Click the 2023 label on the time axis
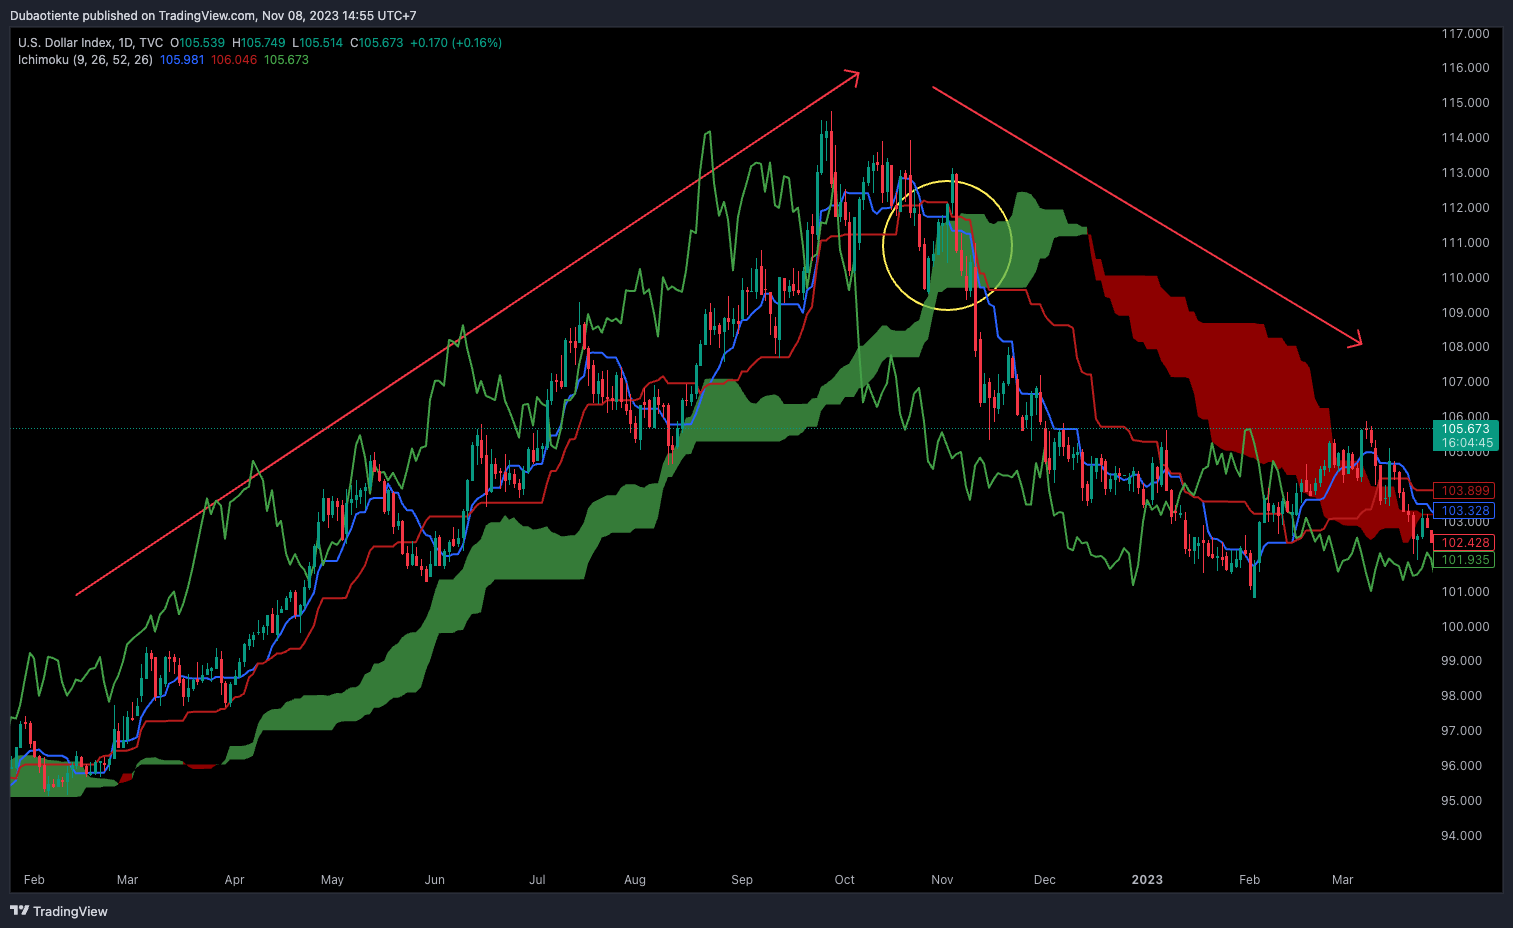The width and height of the screenshot is (1513, 928). (1147, 880)
